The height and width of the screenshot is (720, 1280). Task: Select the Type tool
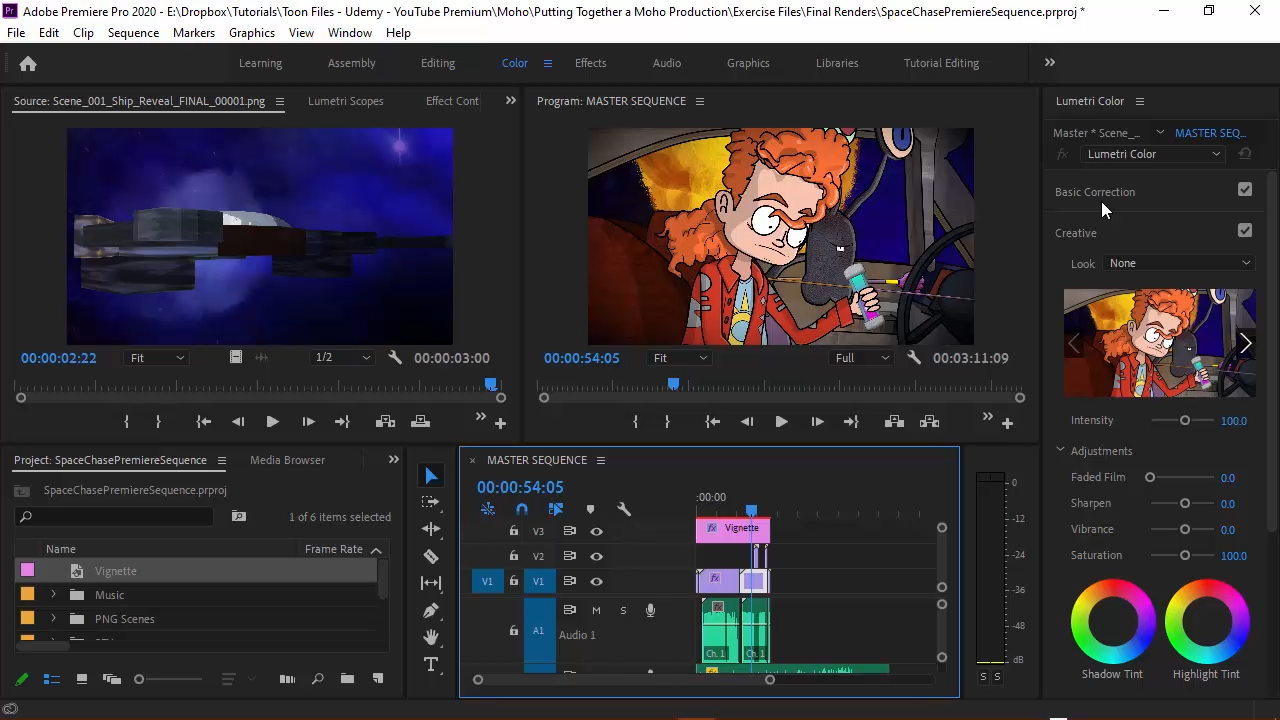[x=431, y=665]
